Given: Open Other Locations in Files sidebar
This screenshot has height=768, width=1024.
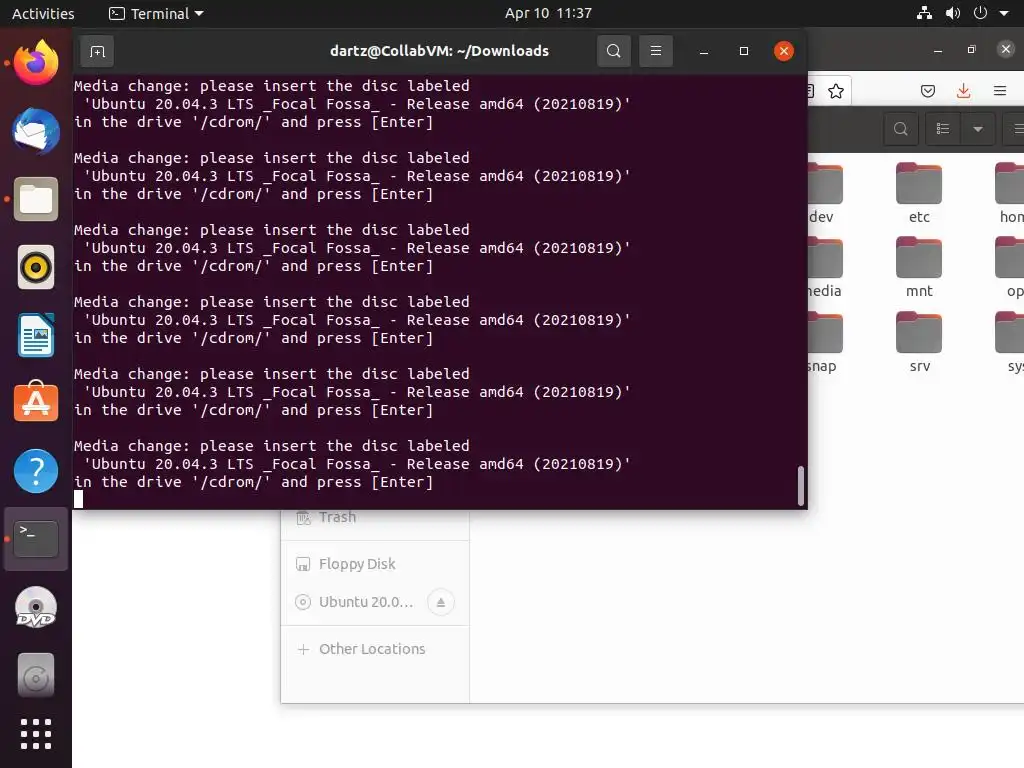Looking at the screenshot, I should point(375,649).
